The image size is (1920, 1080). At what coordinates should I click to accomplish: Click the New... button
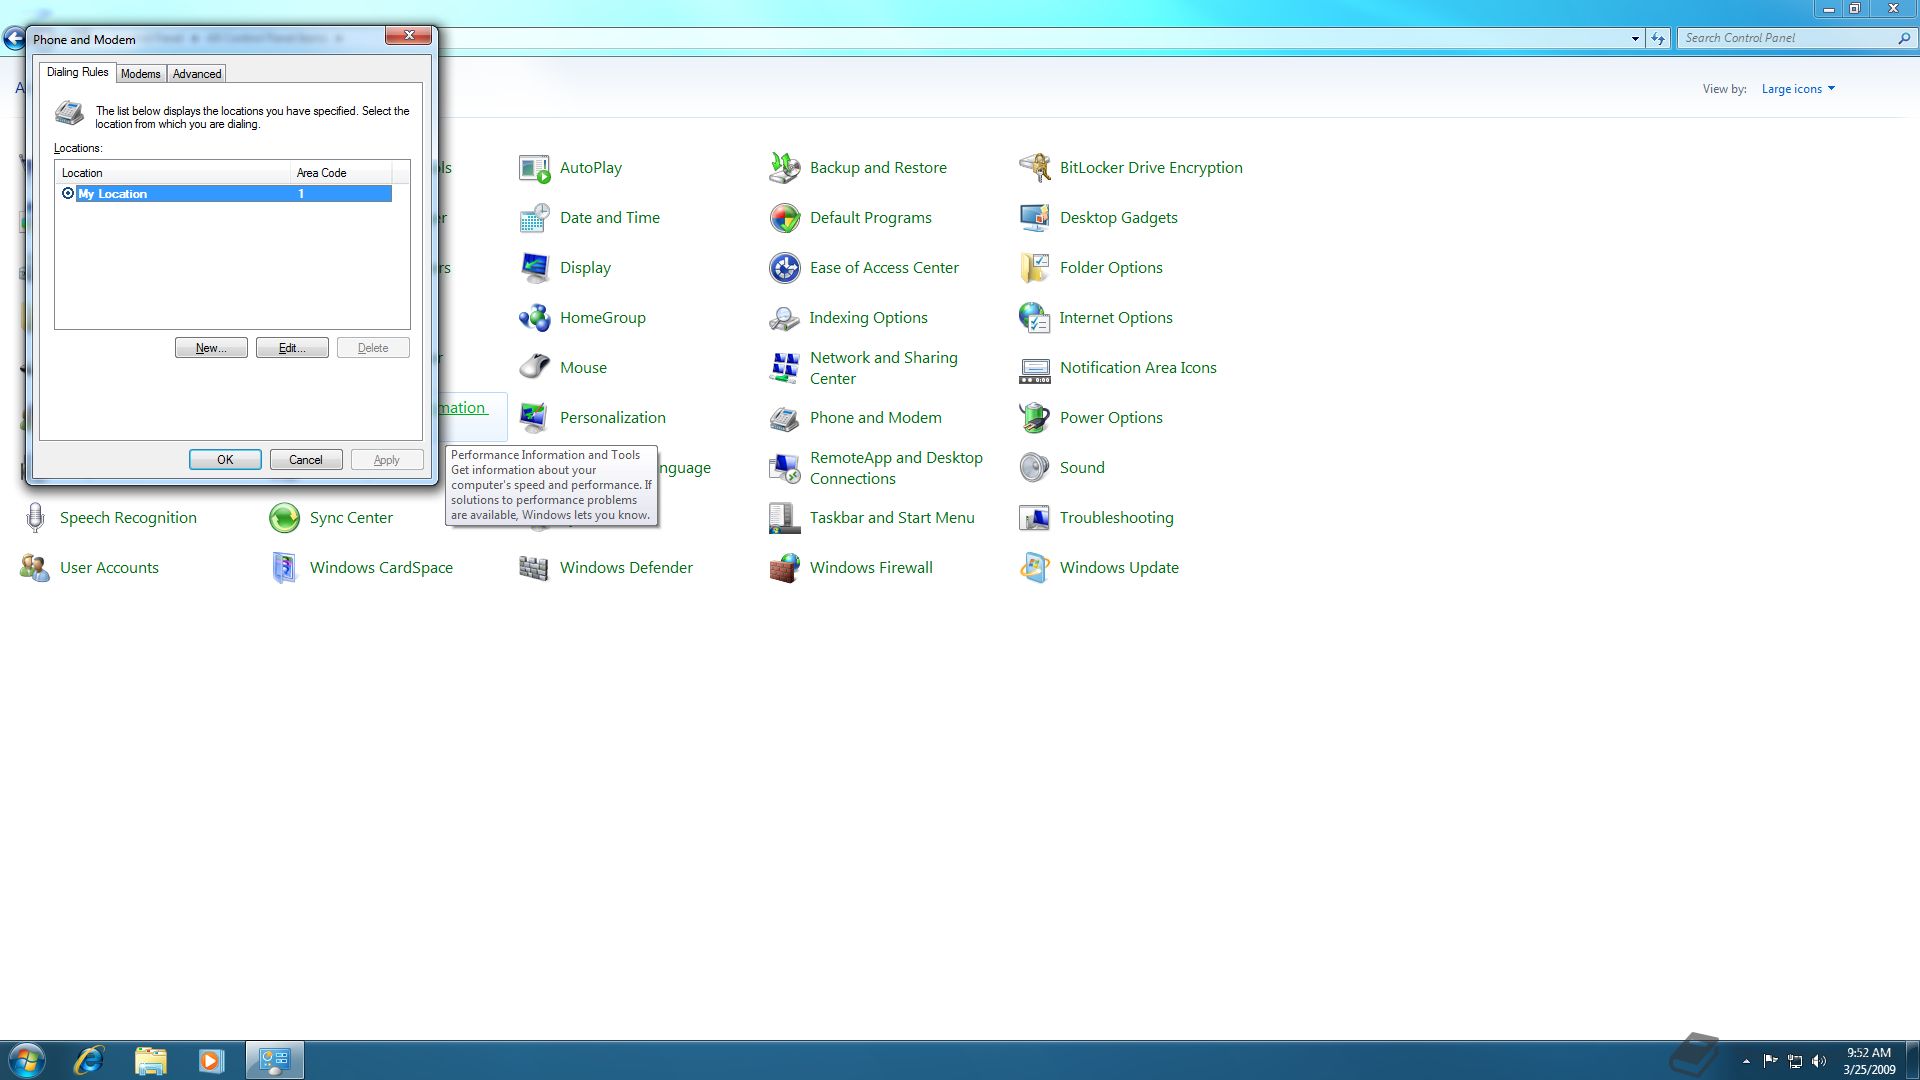pos(211,348)
